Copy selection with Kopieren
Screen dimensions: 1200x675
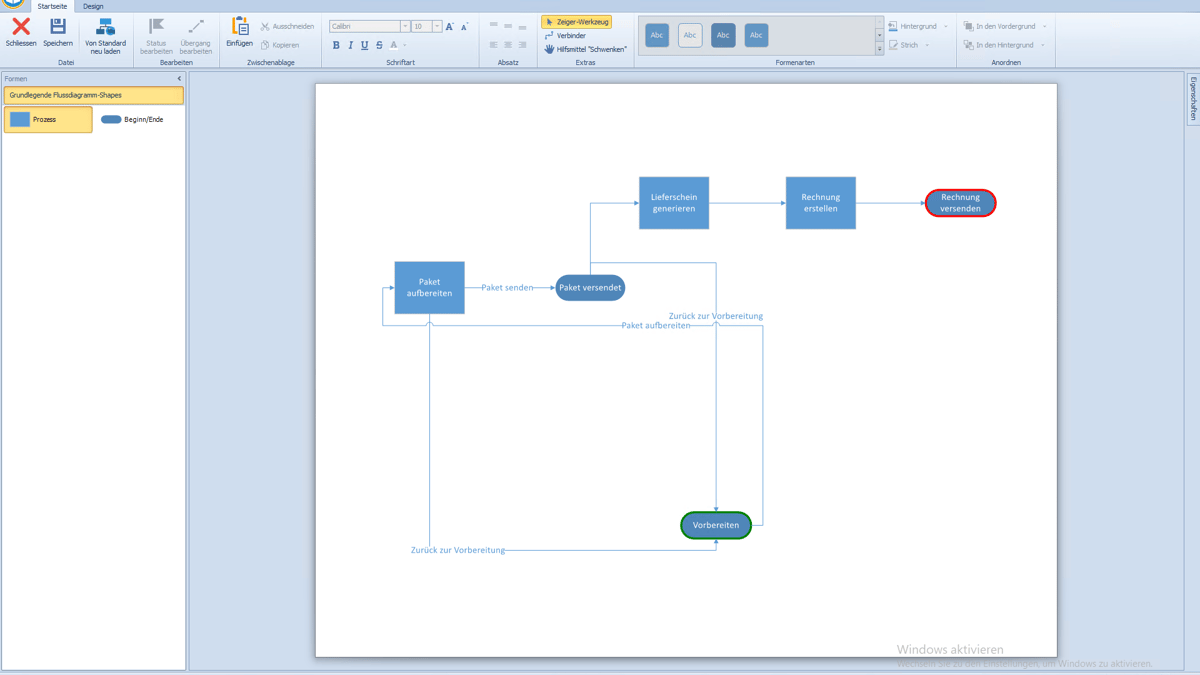tap(280, 45)
